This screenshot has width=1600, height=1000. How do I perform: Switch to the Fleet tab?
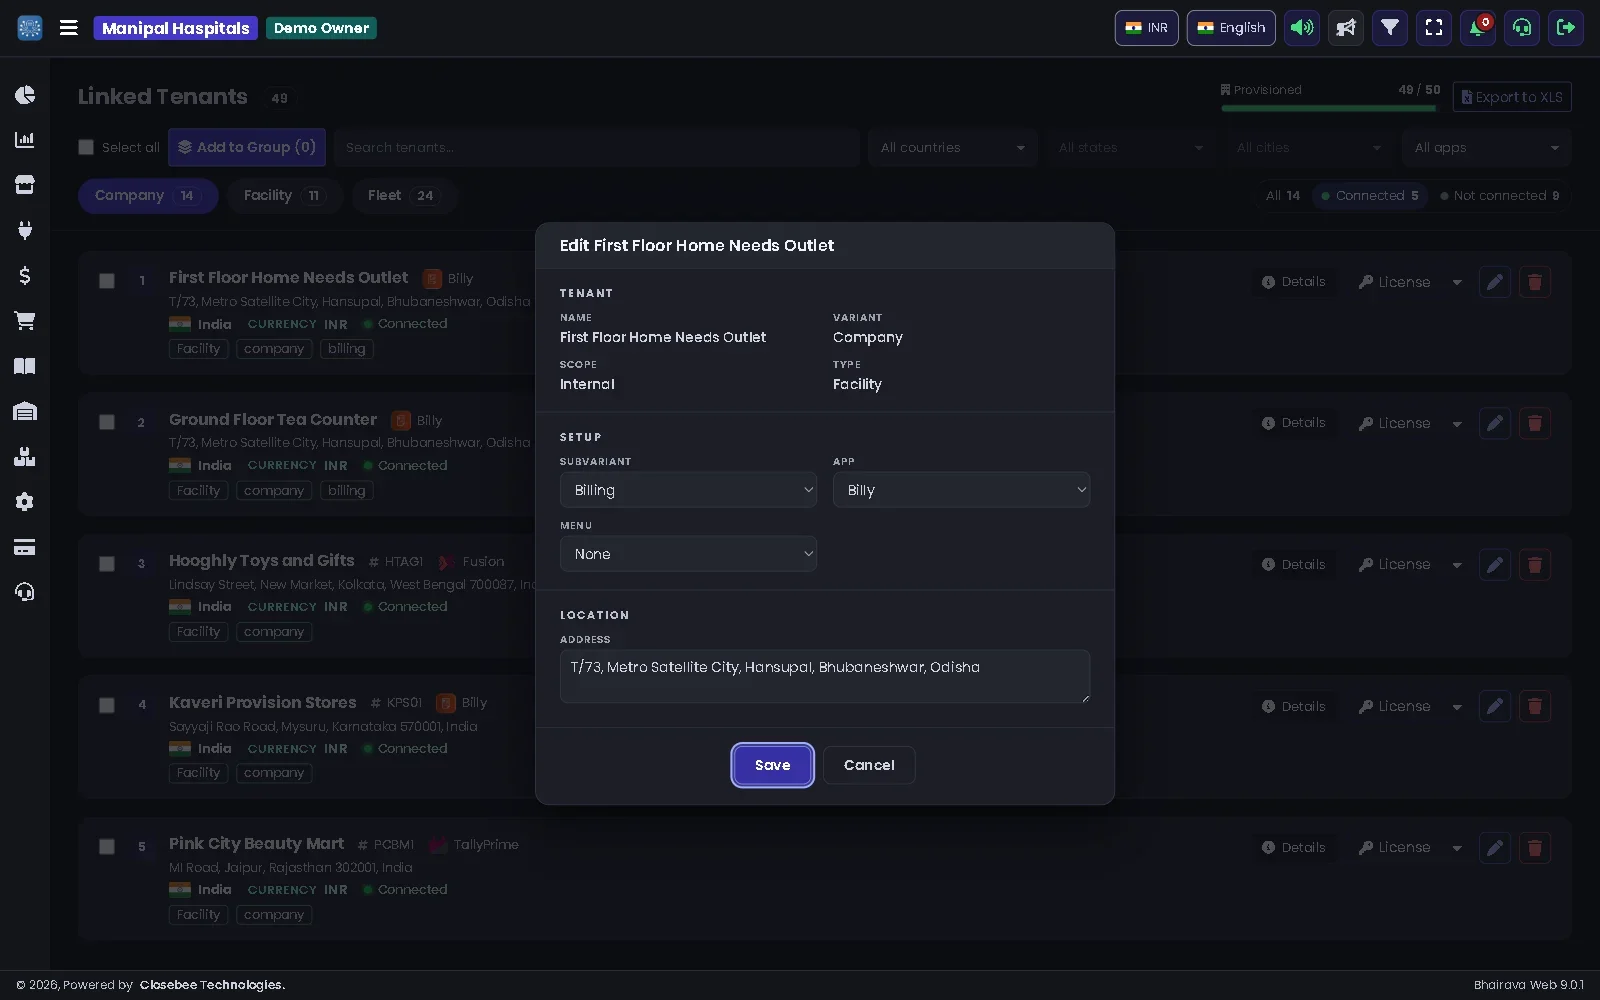point(404,196)
